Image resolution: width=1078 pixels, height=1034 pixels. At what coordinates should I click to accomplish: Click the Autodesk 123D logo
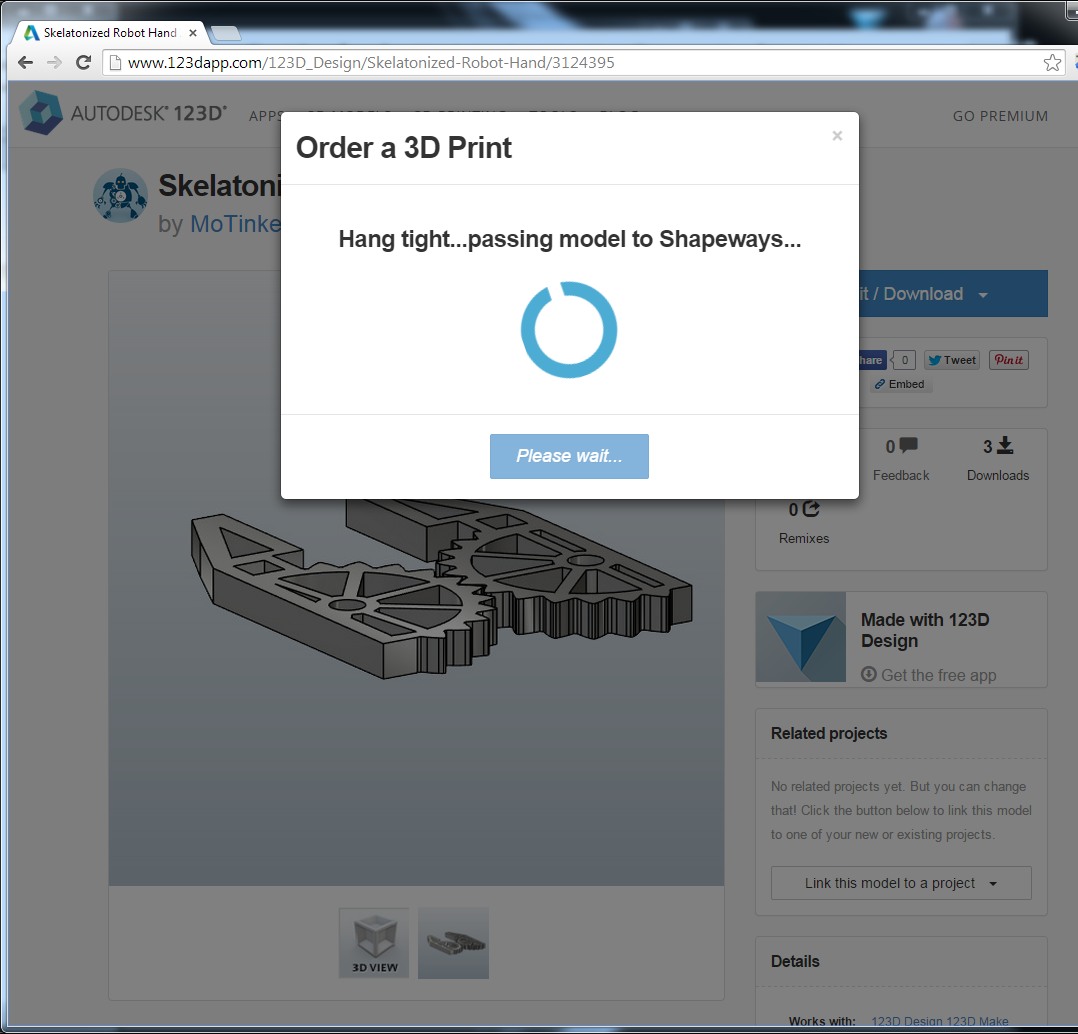[x=122, y=113]
